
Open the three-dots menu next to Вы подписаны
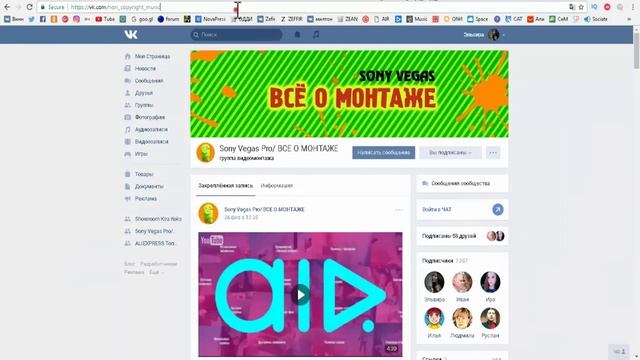493,153
